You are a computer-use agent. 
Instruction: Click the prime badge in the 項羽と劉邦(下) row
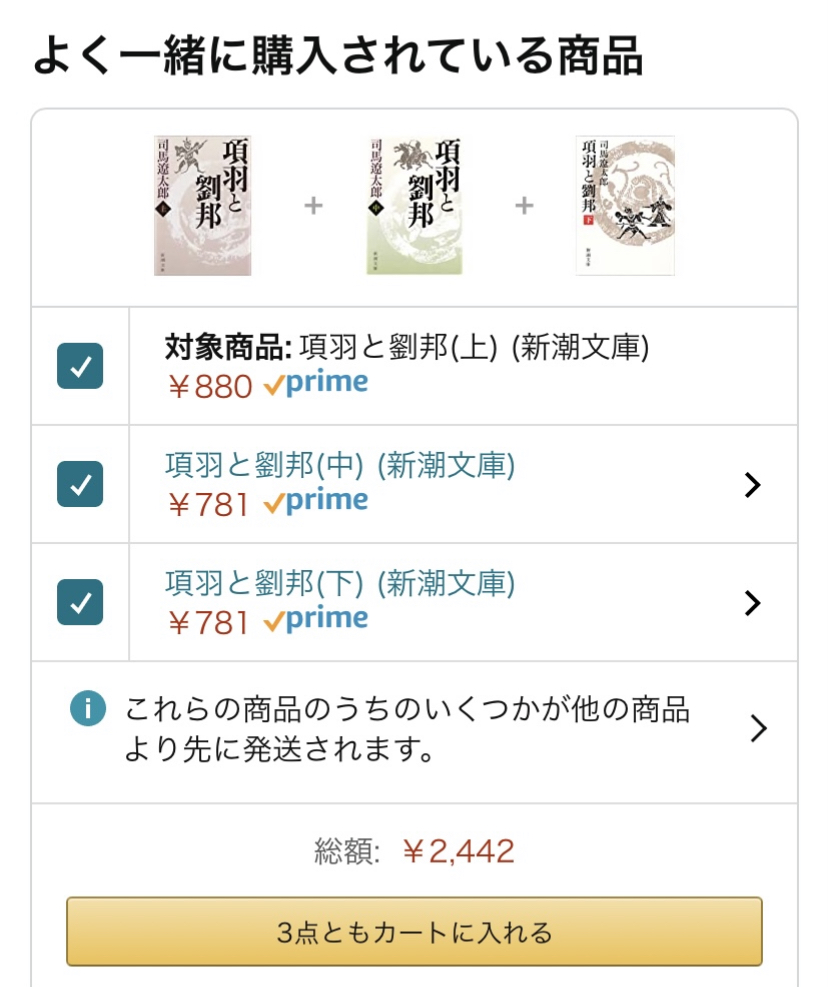[316, 620]
